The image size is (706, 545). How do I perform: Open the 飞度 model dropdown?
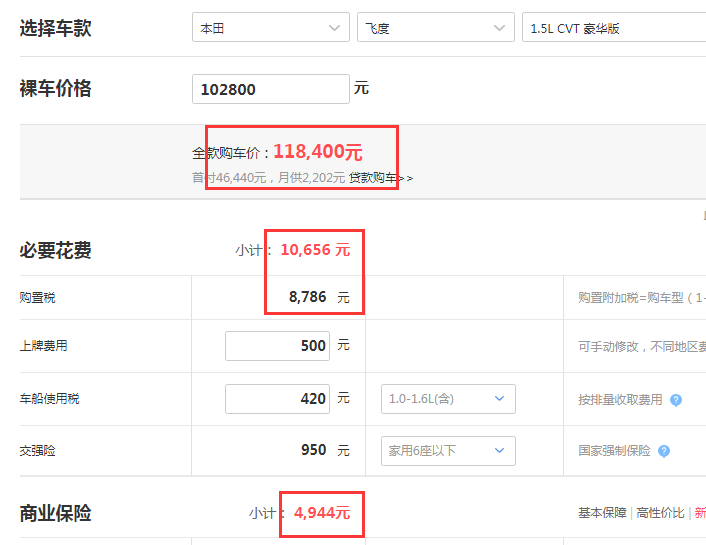[x=435, y=27]
